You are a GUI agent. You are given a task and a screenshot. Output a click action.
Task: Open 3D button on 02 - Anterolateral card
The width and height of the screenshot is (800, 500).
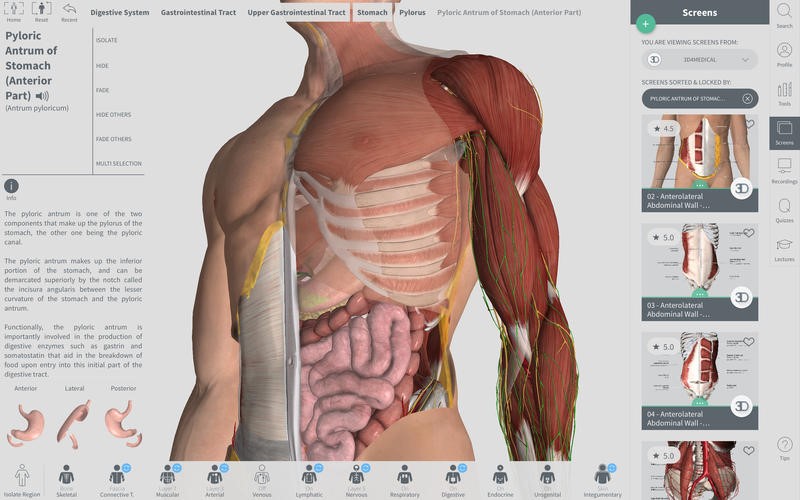[741, 189]
